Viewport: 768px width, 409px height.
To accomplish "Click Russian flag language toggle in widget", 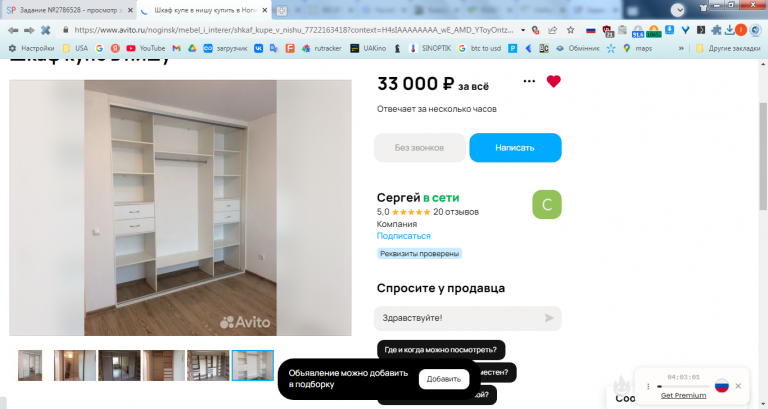I will pyautogui.click(x=721, y=385).
